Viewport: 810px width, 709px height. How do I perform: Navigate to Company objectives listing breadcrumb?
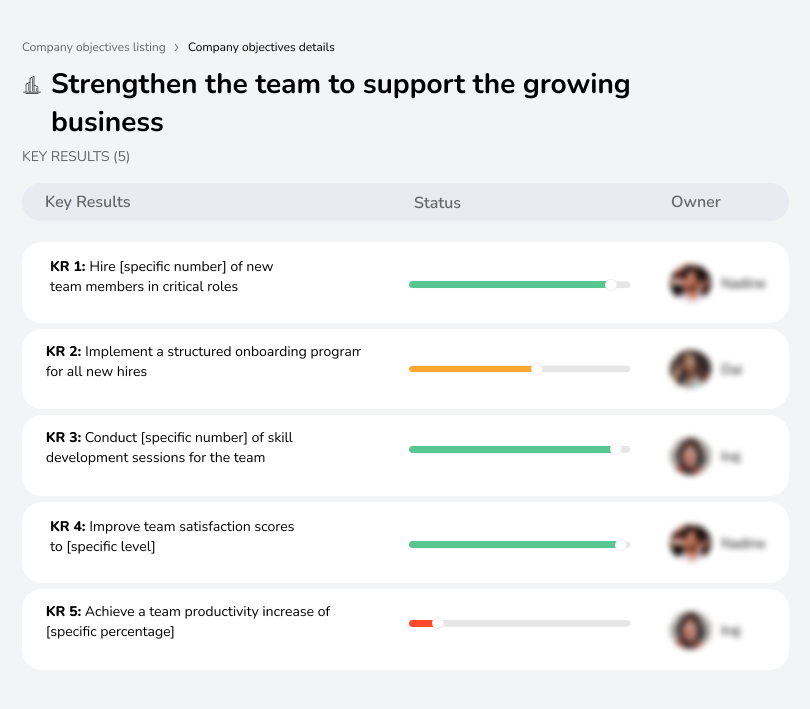point(93,47)
